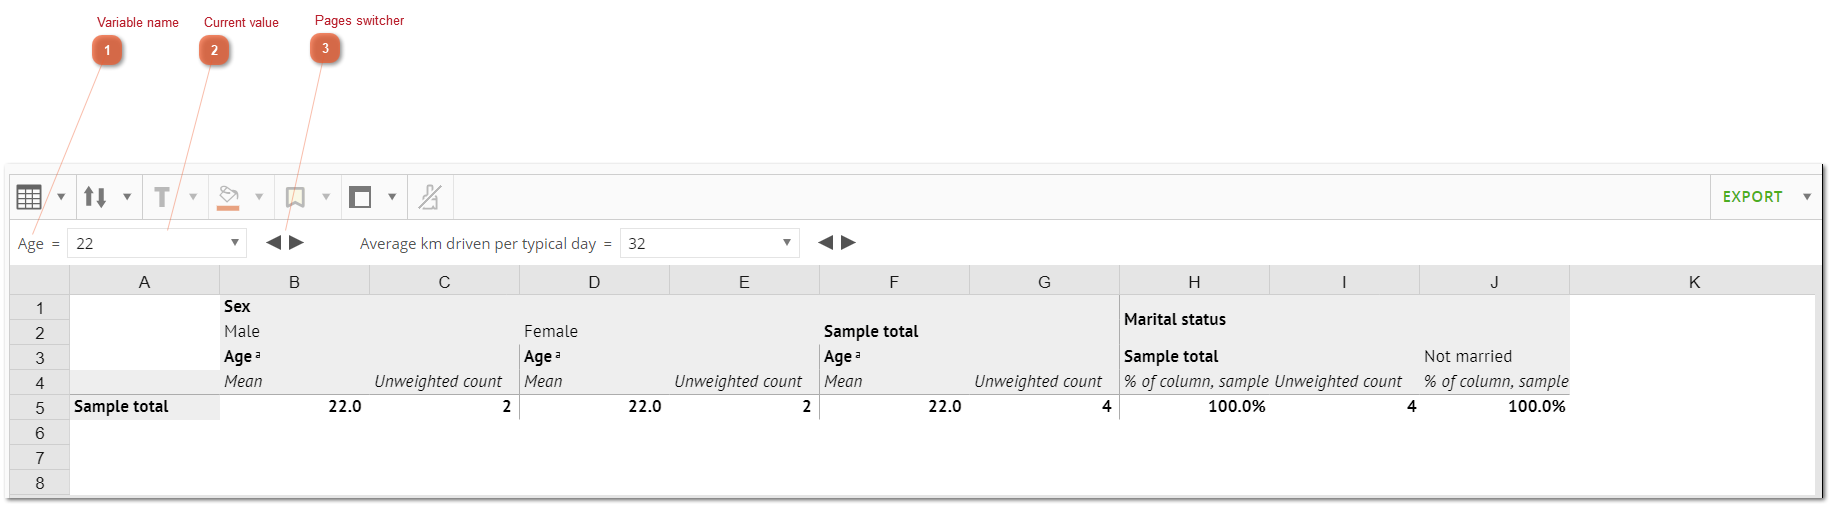Open Average km driven combo box showing 32
This screenshot has width=1832, height=507.
pos(710,243)
